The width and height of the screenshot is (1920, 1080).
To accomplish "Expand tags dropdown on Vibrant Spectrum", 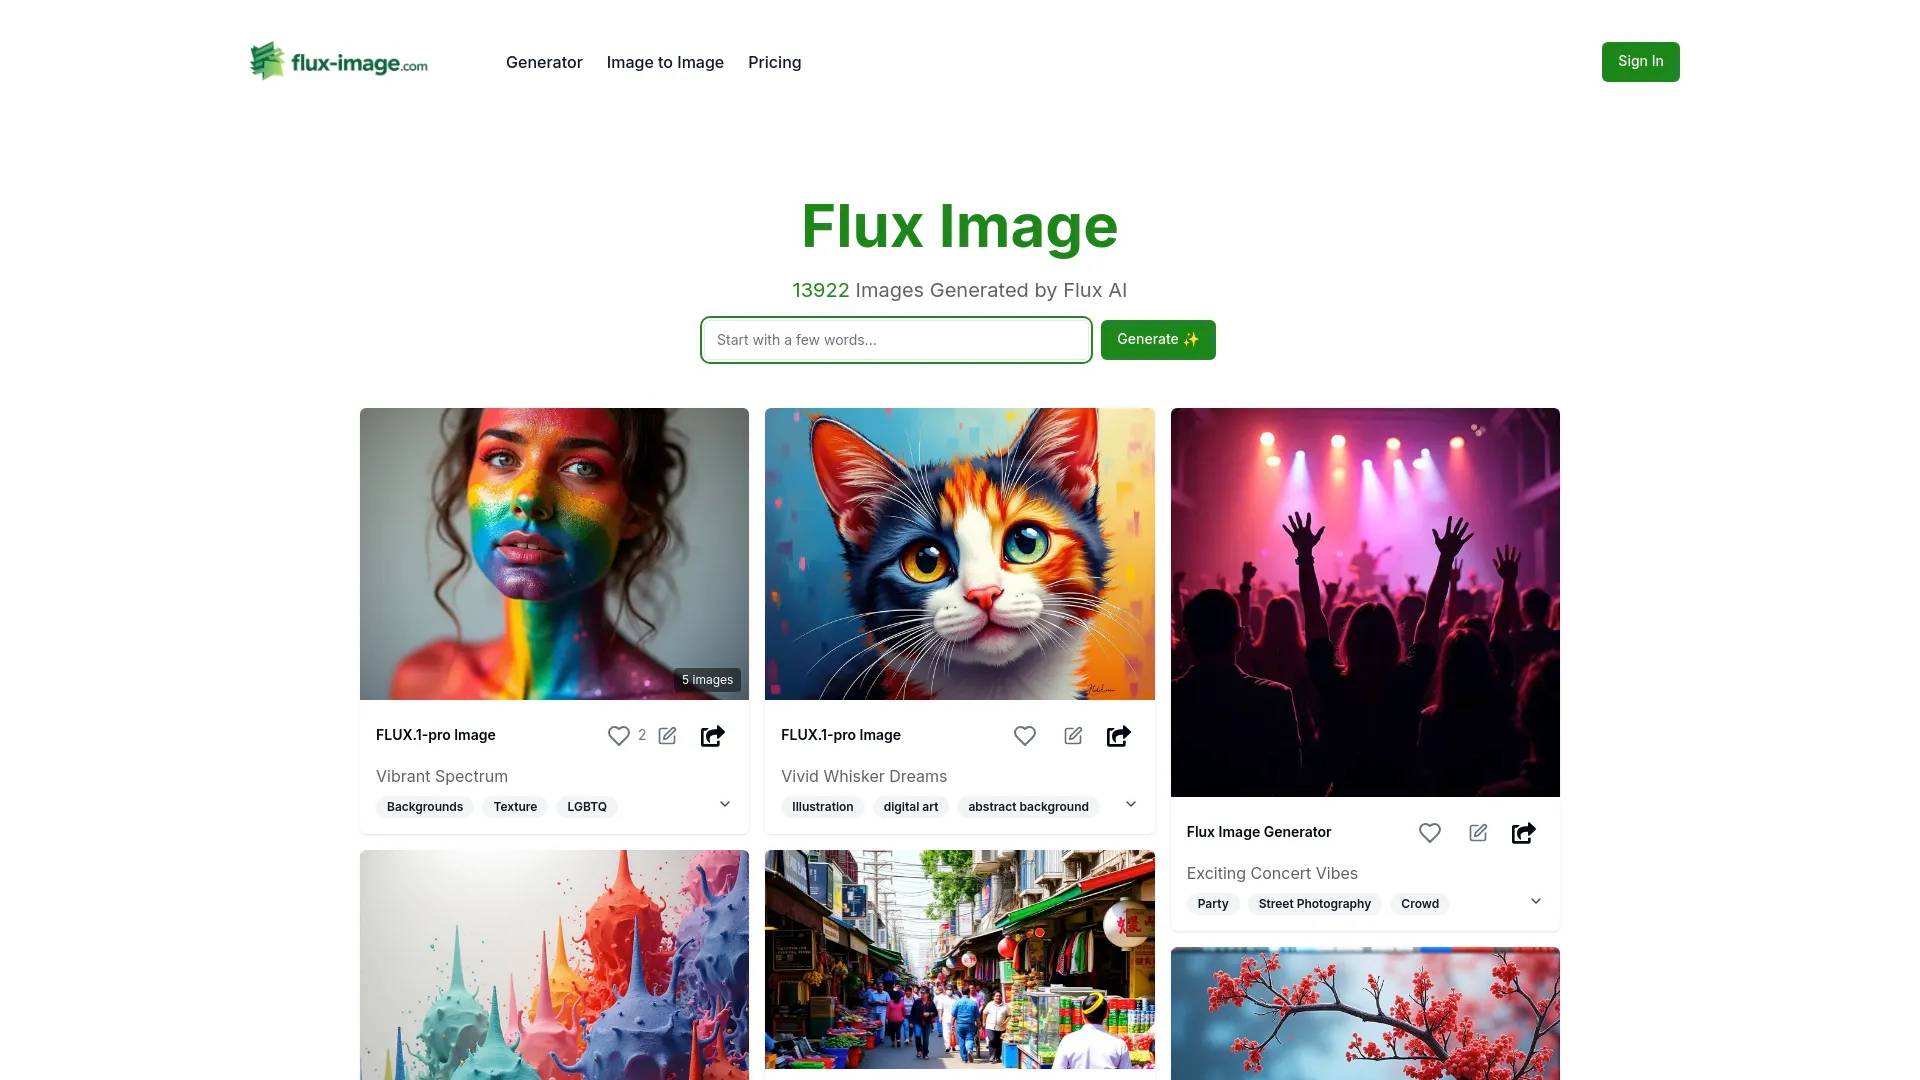I will tap(724, 804).
